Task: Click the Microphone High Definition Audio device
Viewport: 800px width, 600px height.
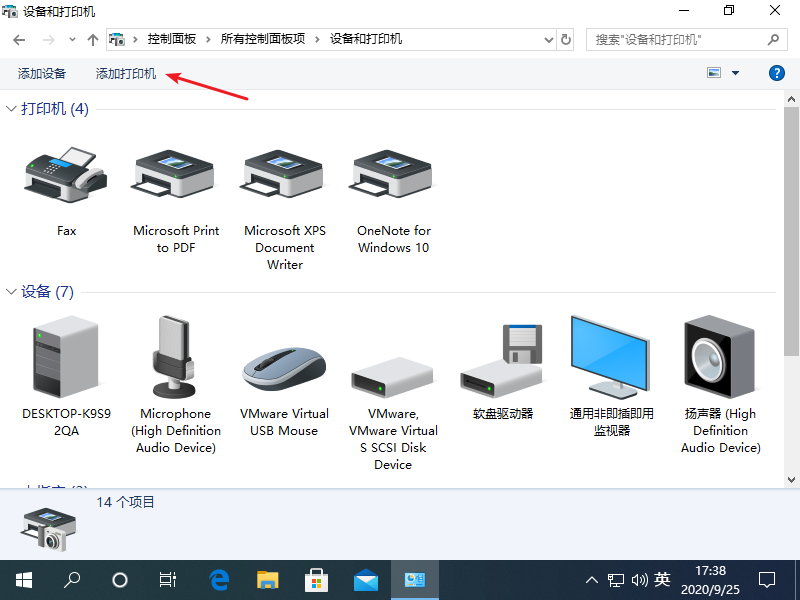Action: (x=176, y=357)
